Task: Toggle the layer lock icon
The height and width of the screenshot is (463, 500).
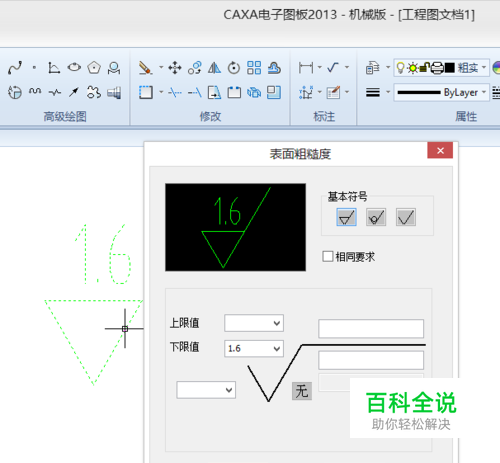Action: coord(424,68)
